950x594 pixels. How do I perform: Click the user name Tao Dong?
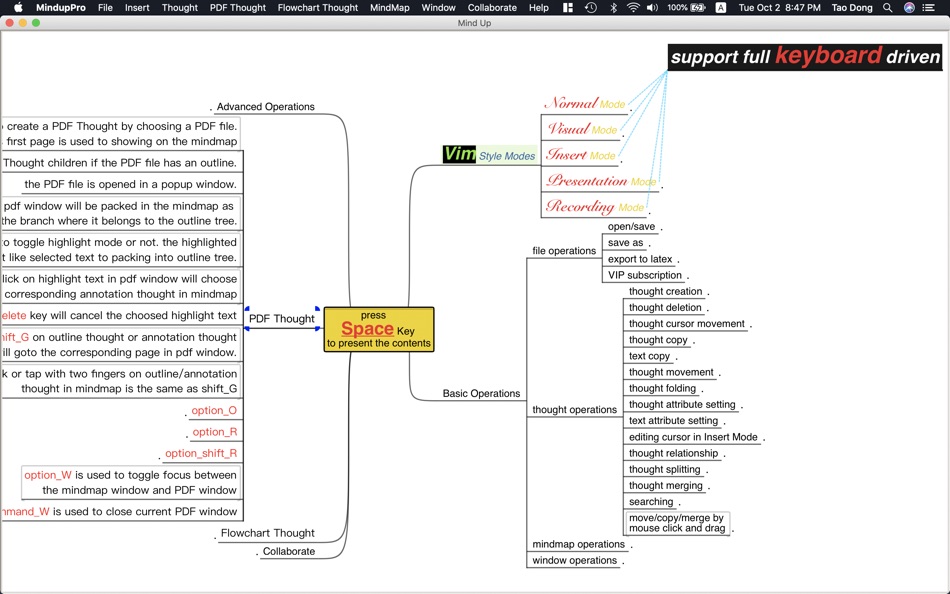coord(852,8)
